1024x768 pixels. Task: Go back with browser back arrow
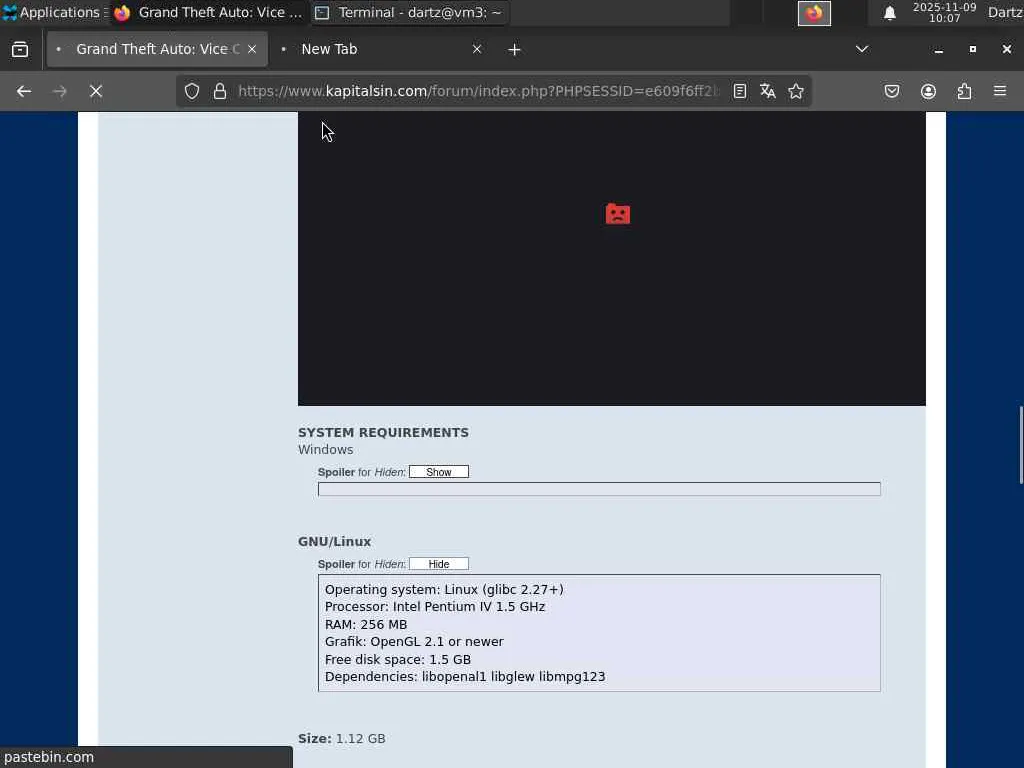[24, 91]
